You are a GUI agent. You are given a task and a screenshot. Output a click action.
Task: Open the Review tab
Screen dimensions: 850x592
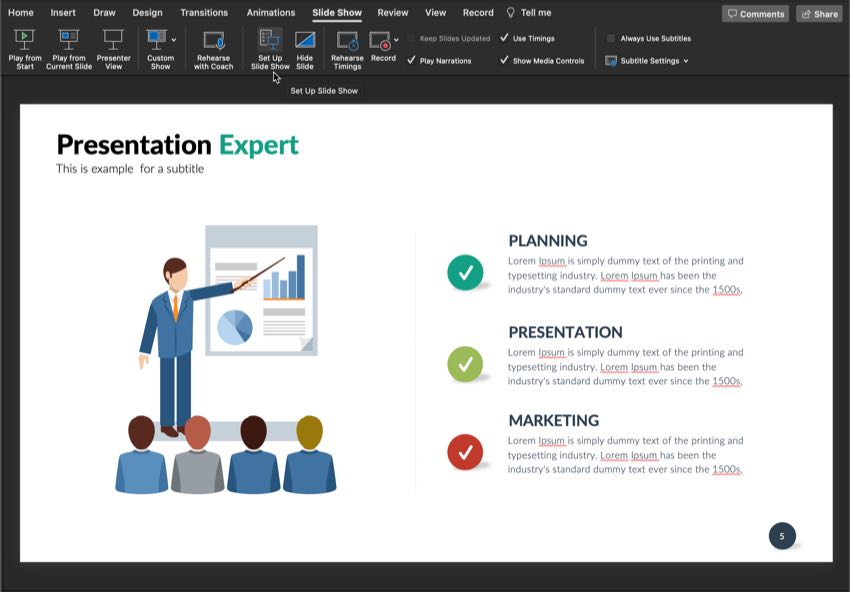[393, 12]
